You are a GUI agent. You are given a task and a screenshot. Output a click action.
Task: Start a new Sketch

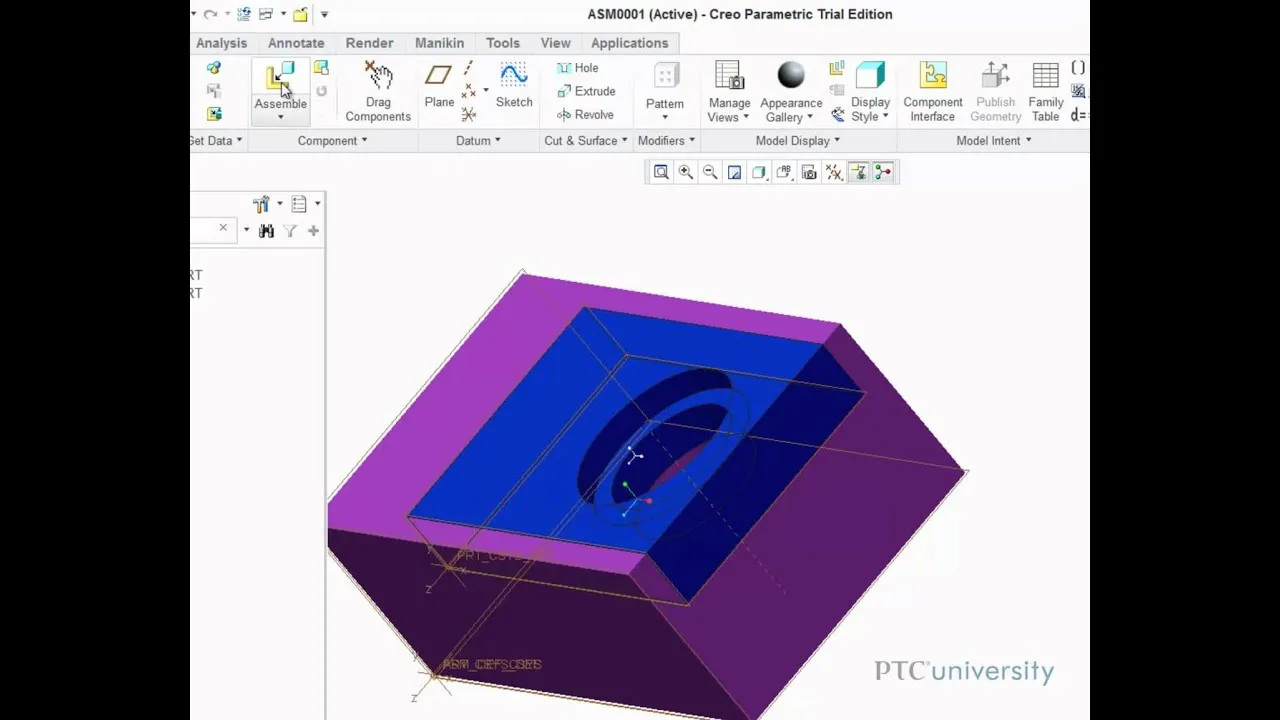click(514, 85)
